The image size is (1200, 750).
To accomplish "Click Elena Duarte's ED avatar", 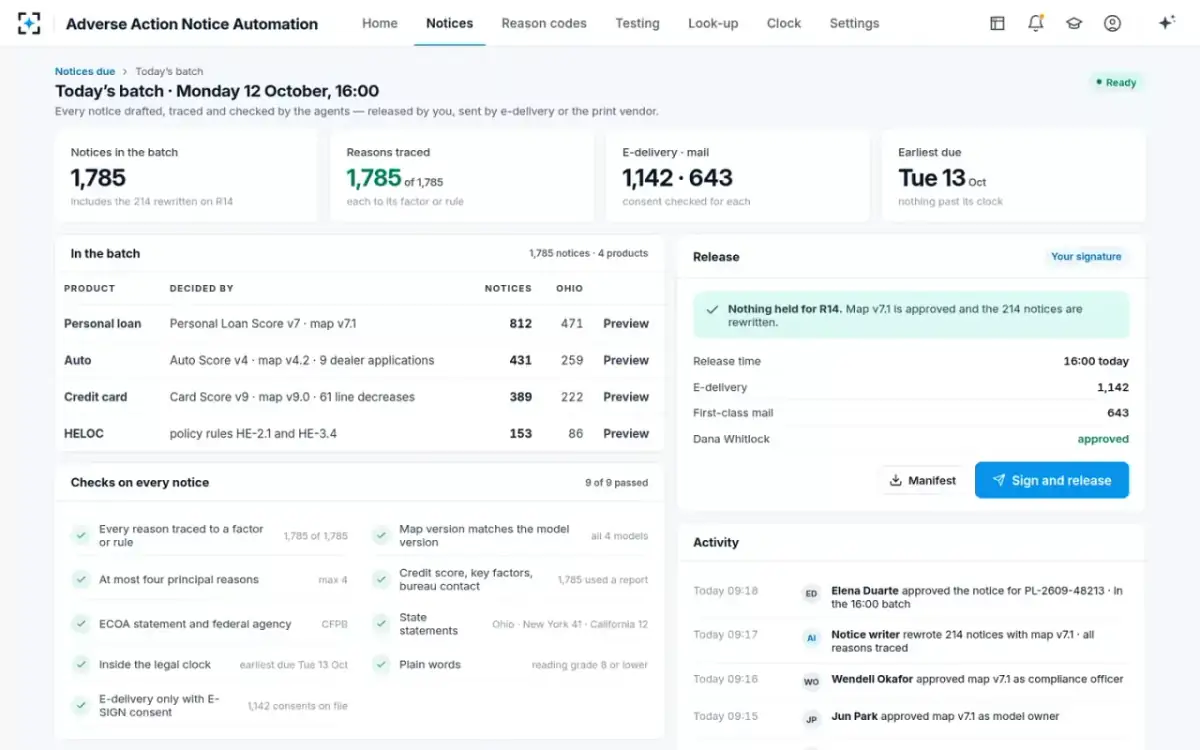I will pyautogui.click(x=812, y=594).
